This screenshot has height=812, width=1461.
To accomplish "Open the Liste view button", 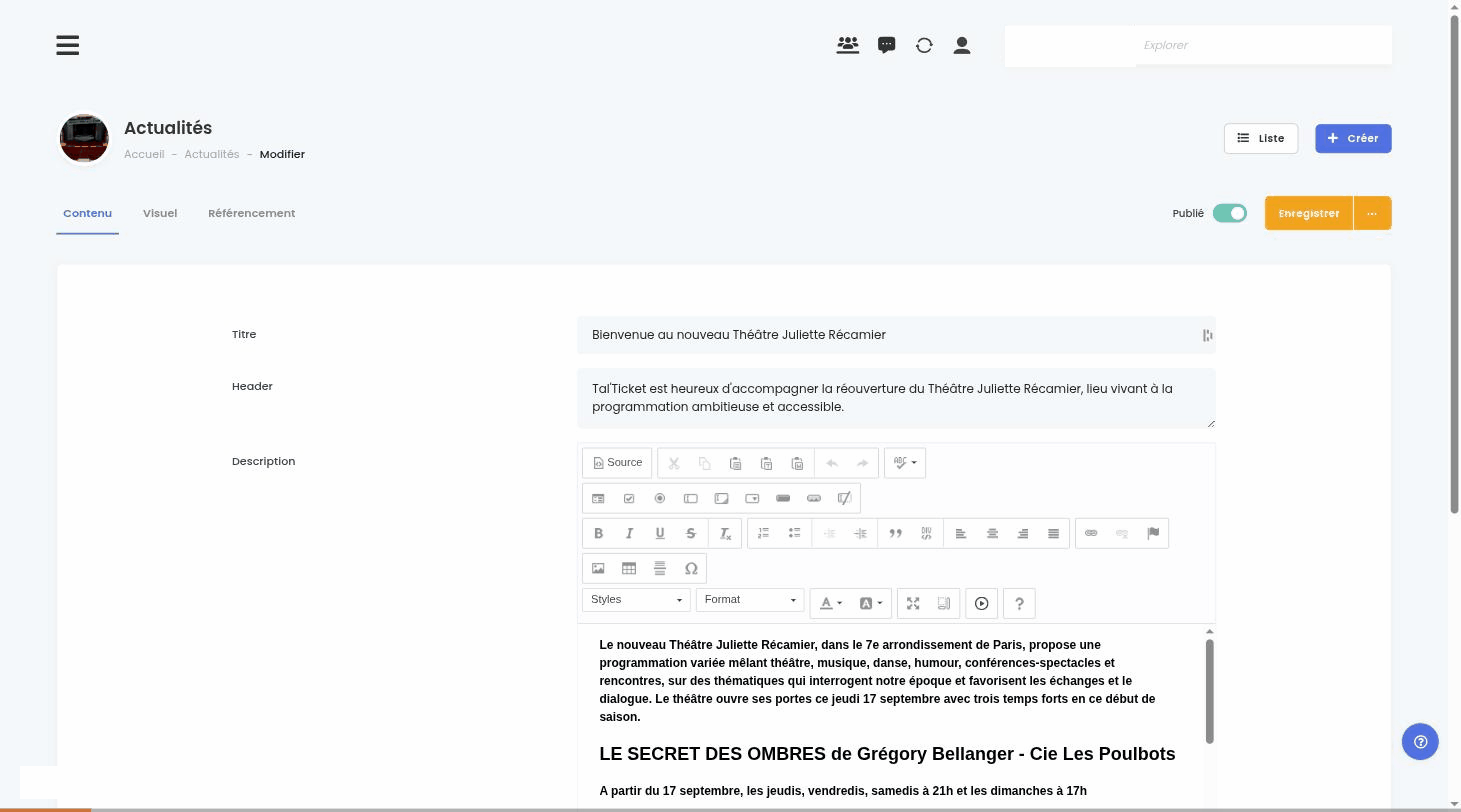I will 1261,138.
